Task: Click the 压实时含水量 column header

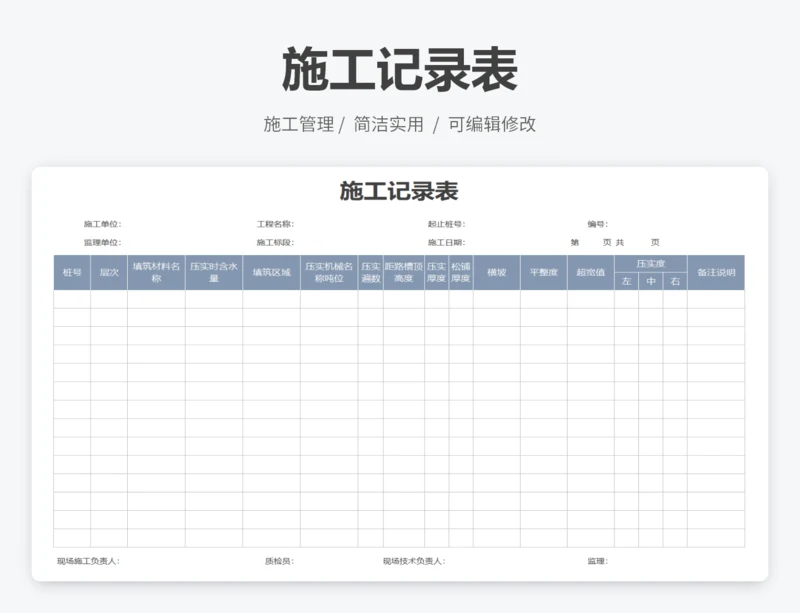Action: (x=214, y=273)
